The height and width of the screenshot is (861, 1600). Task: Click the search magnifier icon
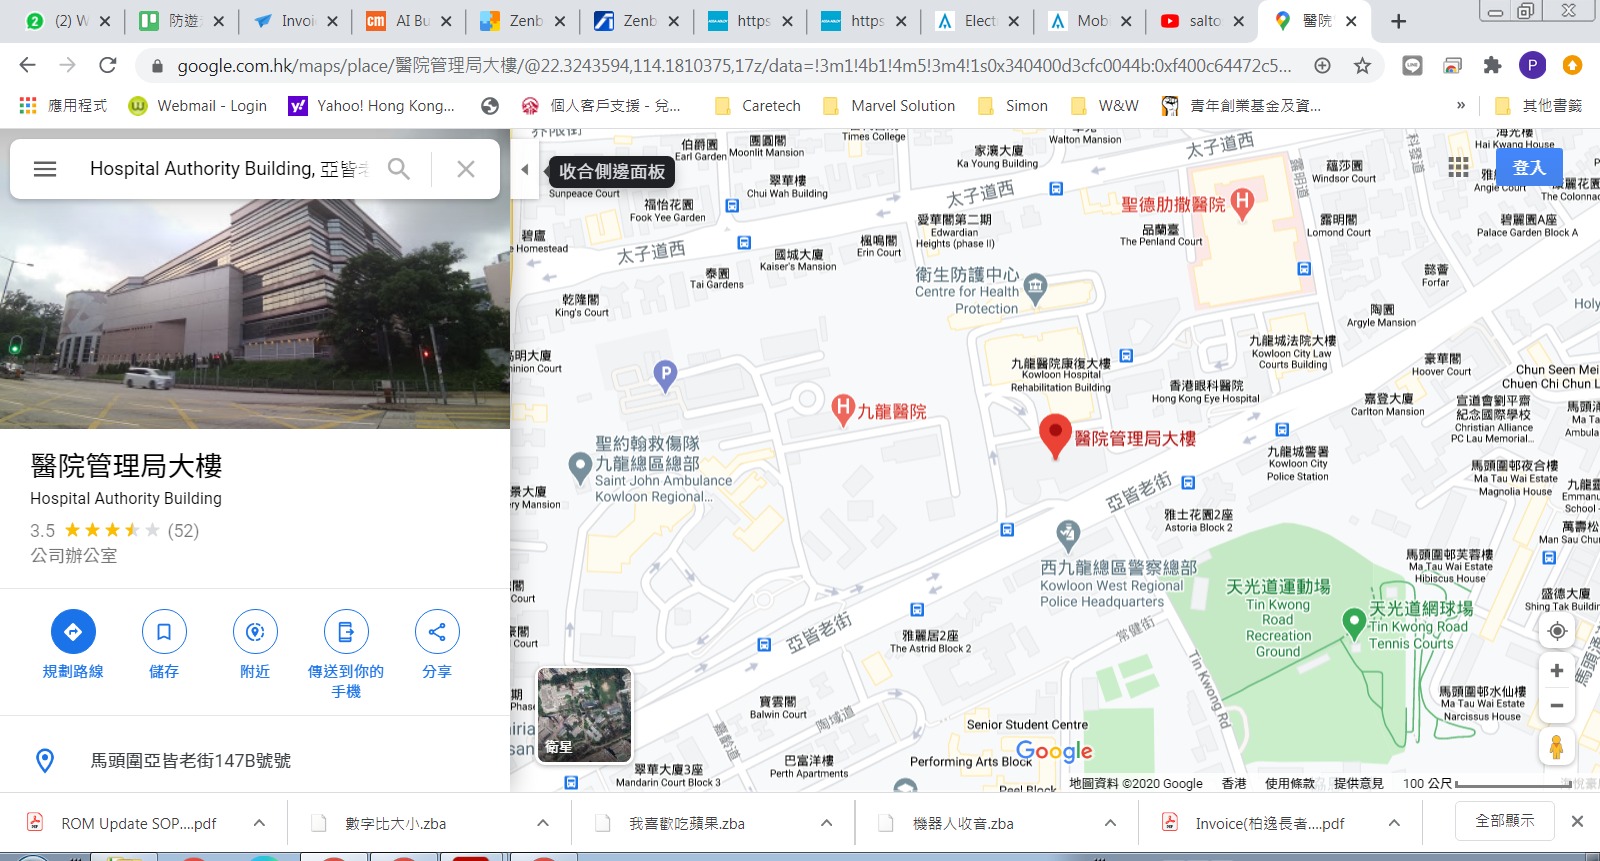399,169
